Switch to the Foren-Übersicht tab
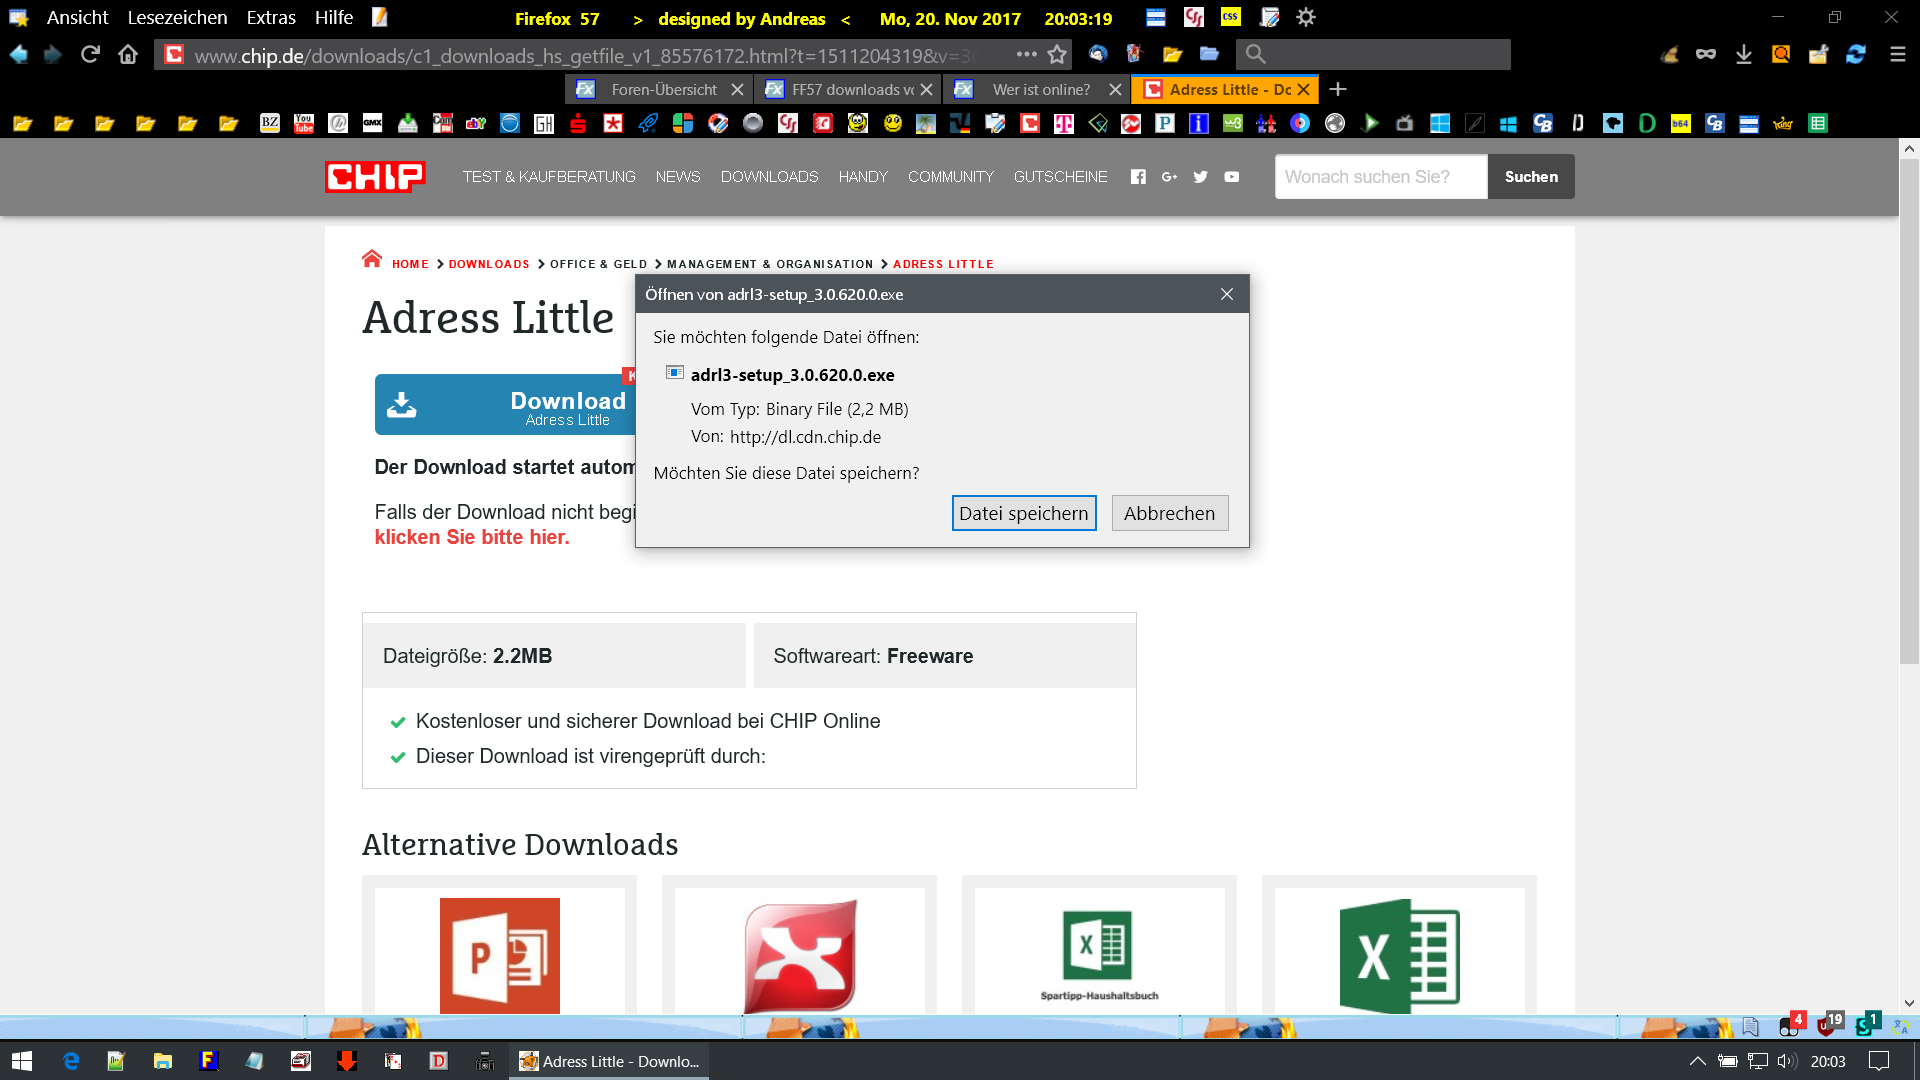 coord(663,90)
